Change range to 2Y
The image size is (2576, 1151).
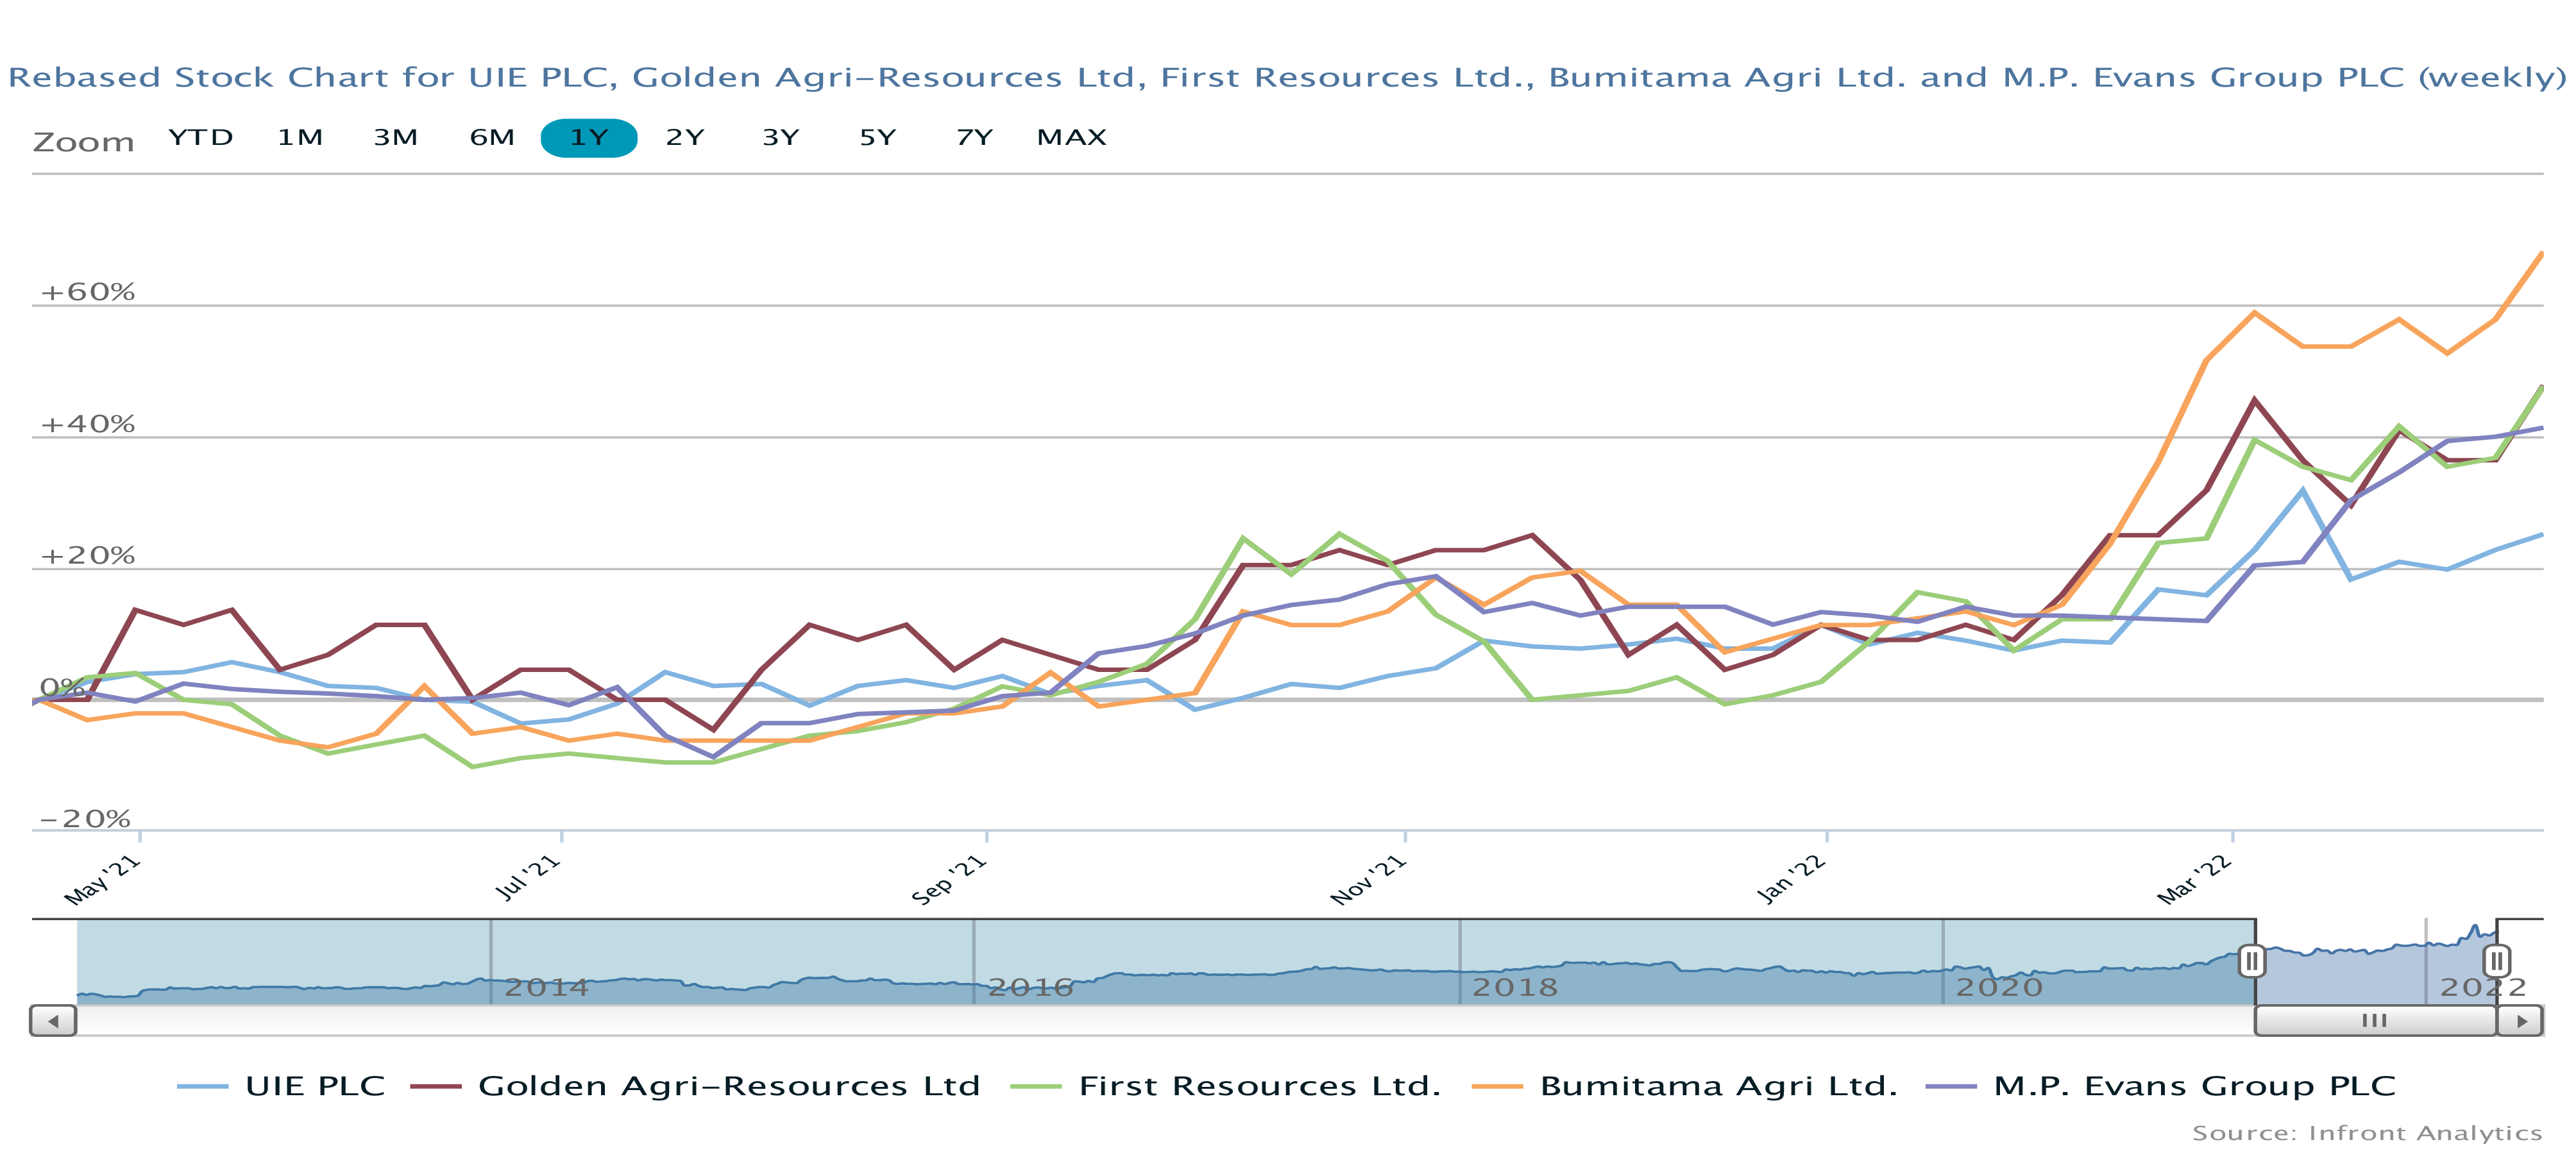pos(685,137)
